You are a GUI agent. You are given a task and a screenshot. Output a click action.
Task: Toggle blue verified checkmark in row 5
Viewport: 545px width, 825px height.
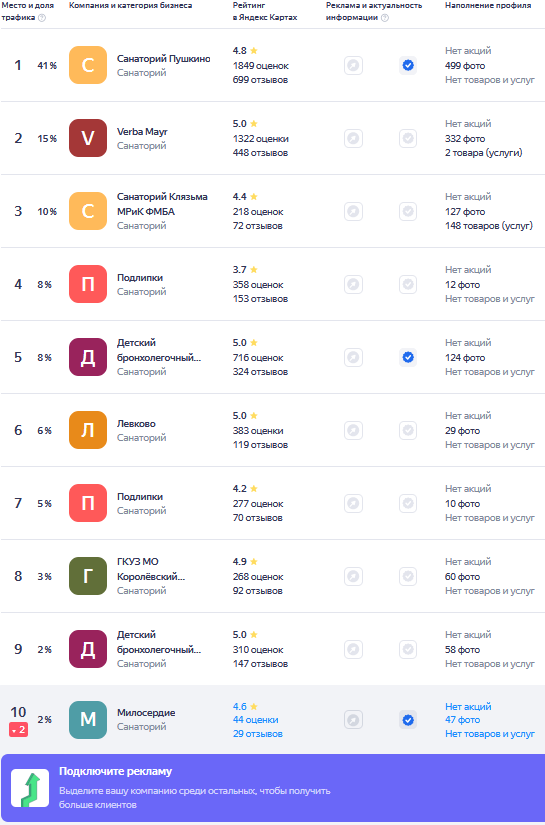(408, 358)
